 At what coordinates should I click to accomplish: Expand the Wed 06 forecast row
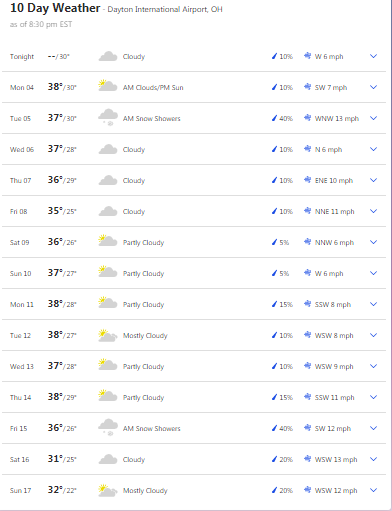tap(374, 149)
